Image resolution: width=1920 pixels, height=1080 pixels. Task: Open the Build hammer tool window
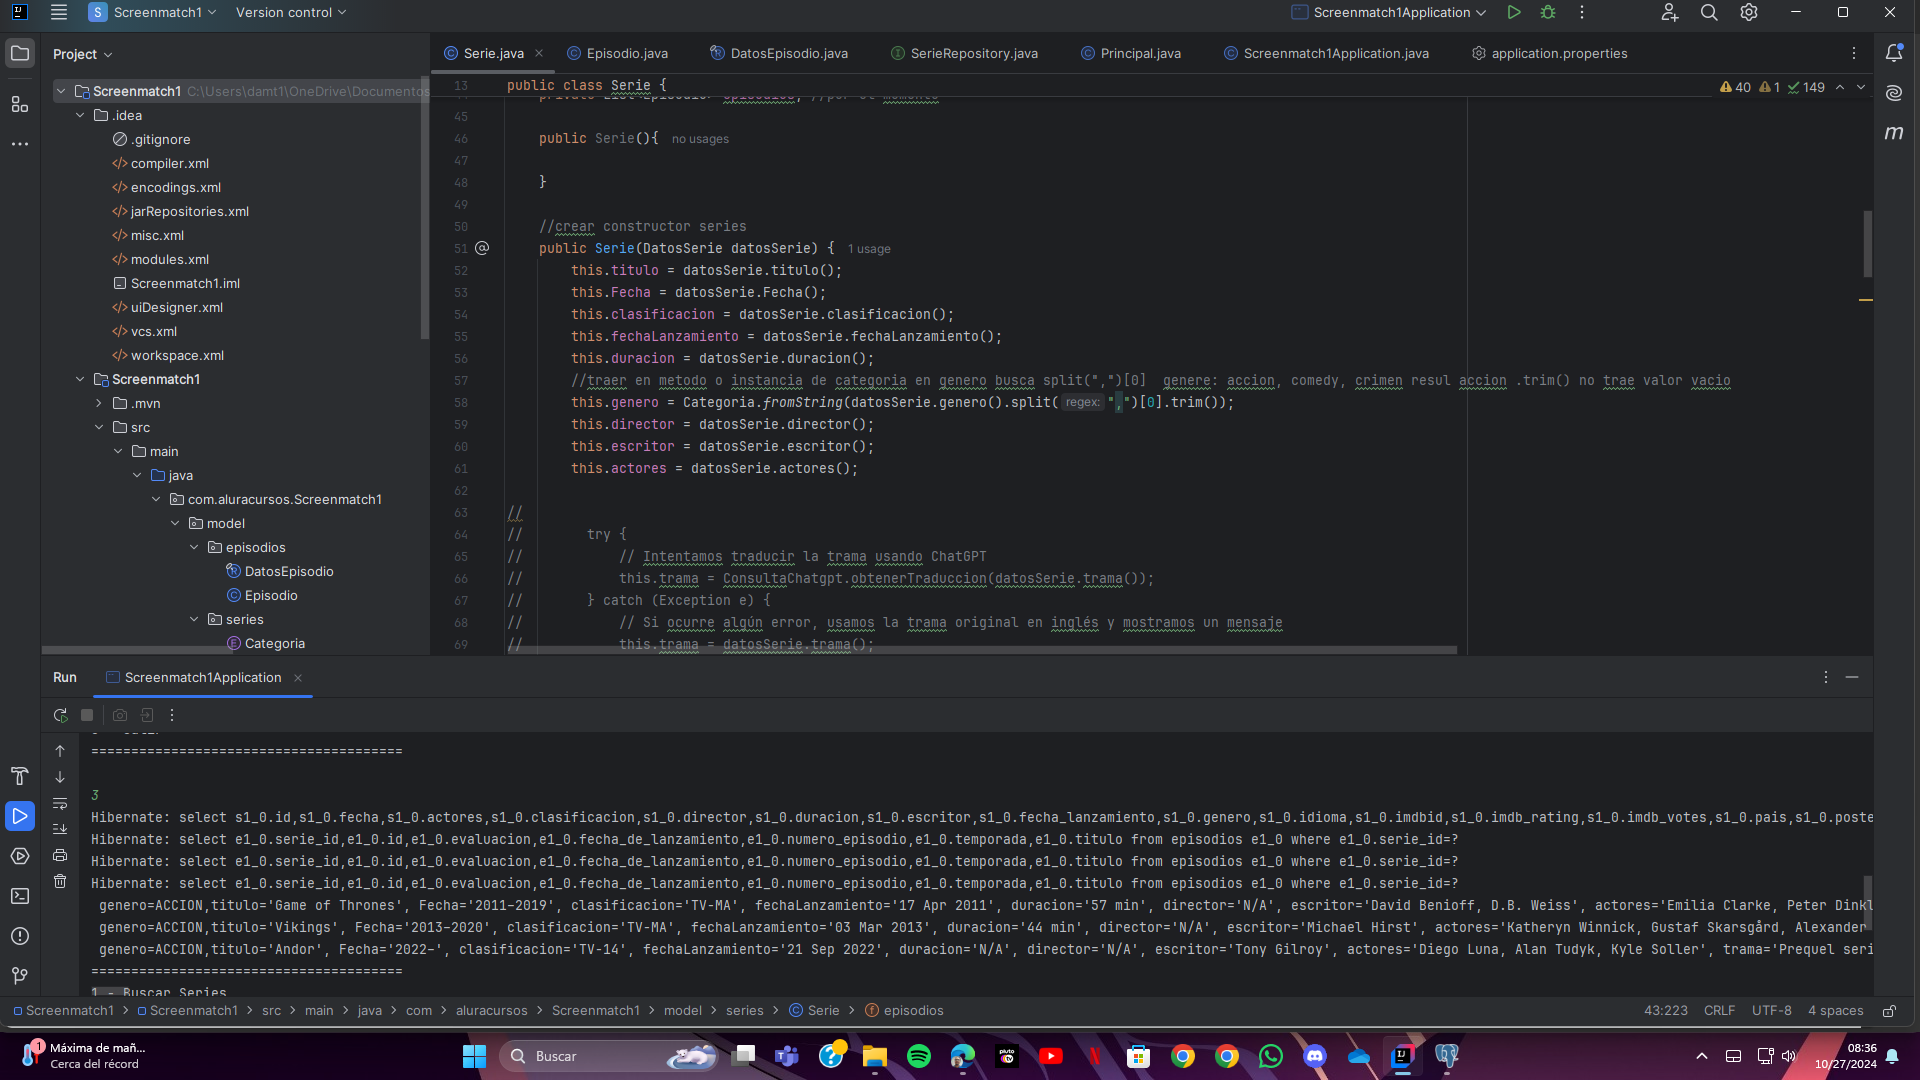coord(20,776)
